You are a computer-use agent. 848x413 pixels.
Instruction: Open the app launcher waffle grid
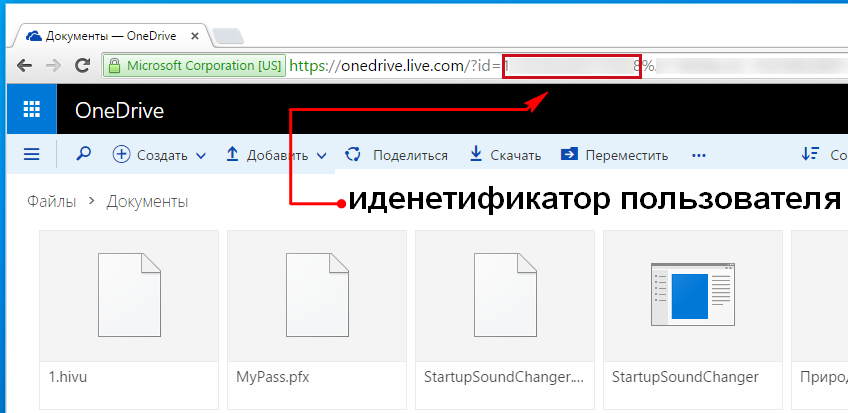[x=31, y=109]
